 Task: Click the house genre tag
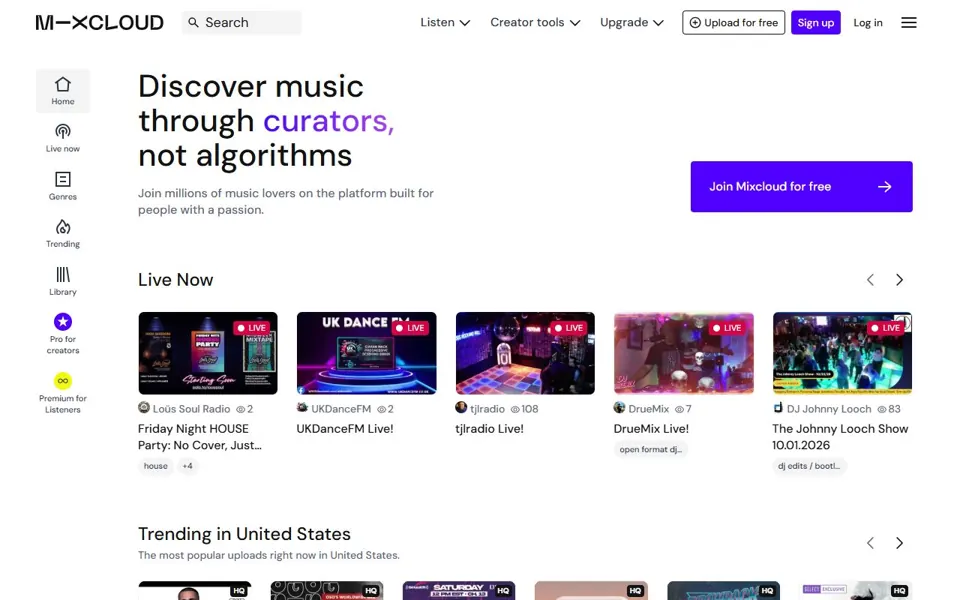[x=156, y=466]
